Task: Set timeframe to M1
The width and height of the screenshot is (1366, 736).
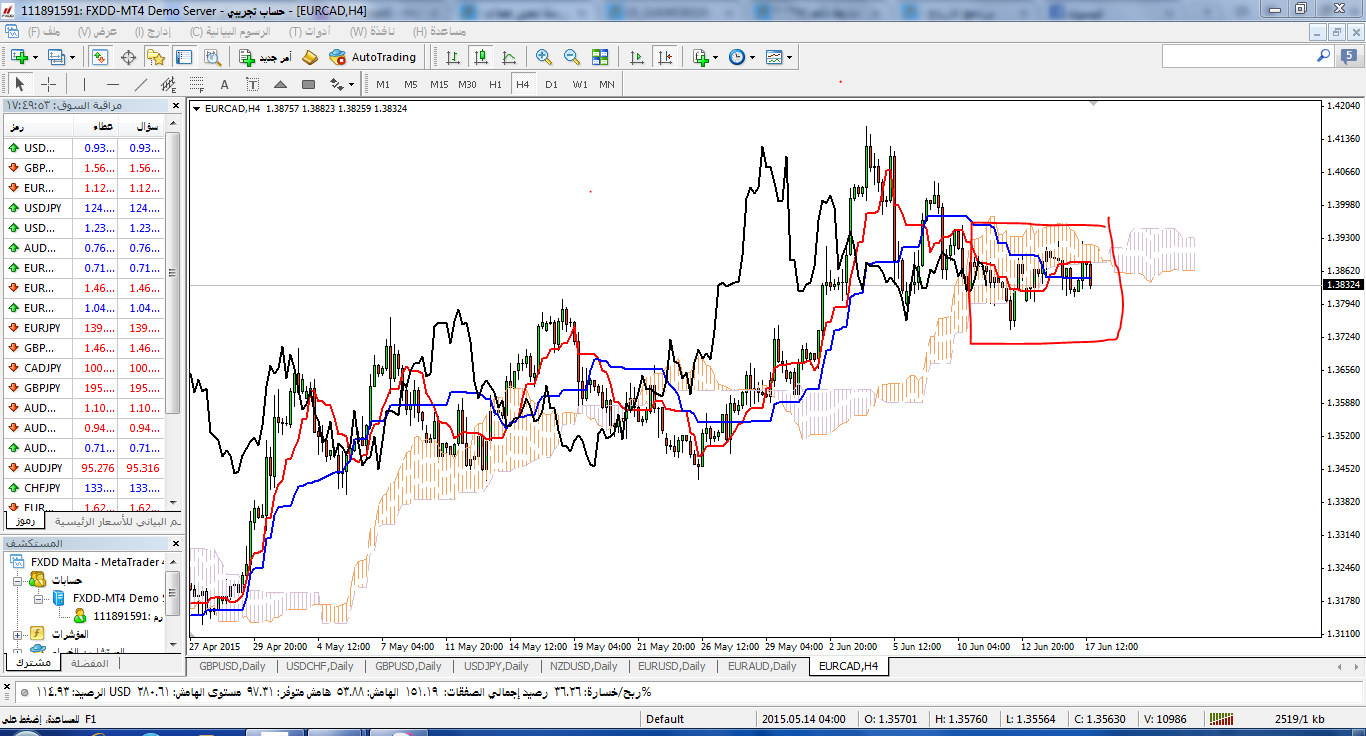Action: [x=383, y=84]
